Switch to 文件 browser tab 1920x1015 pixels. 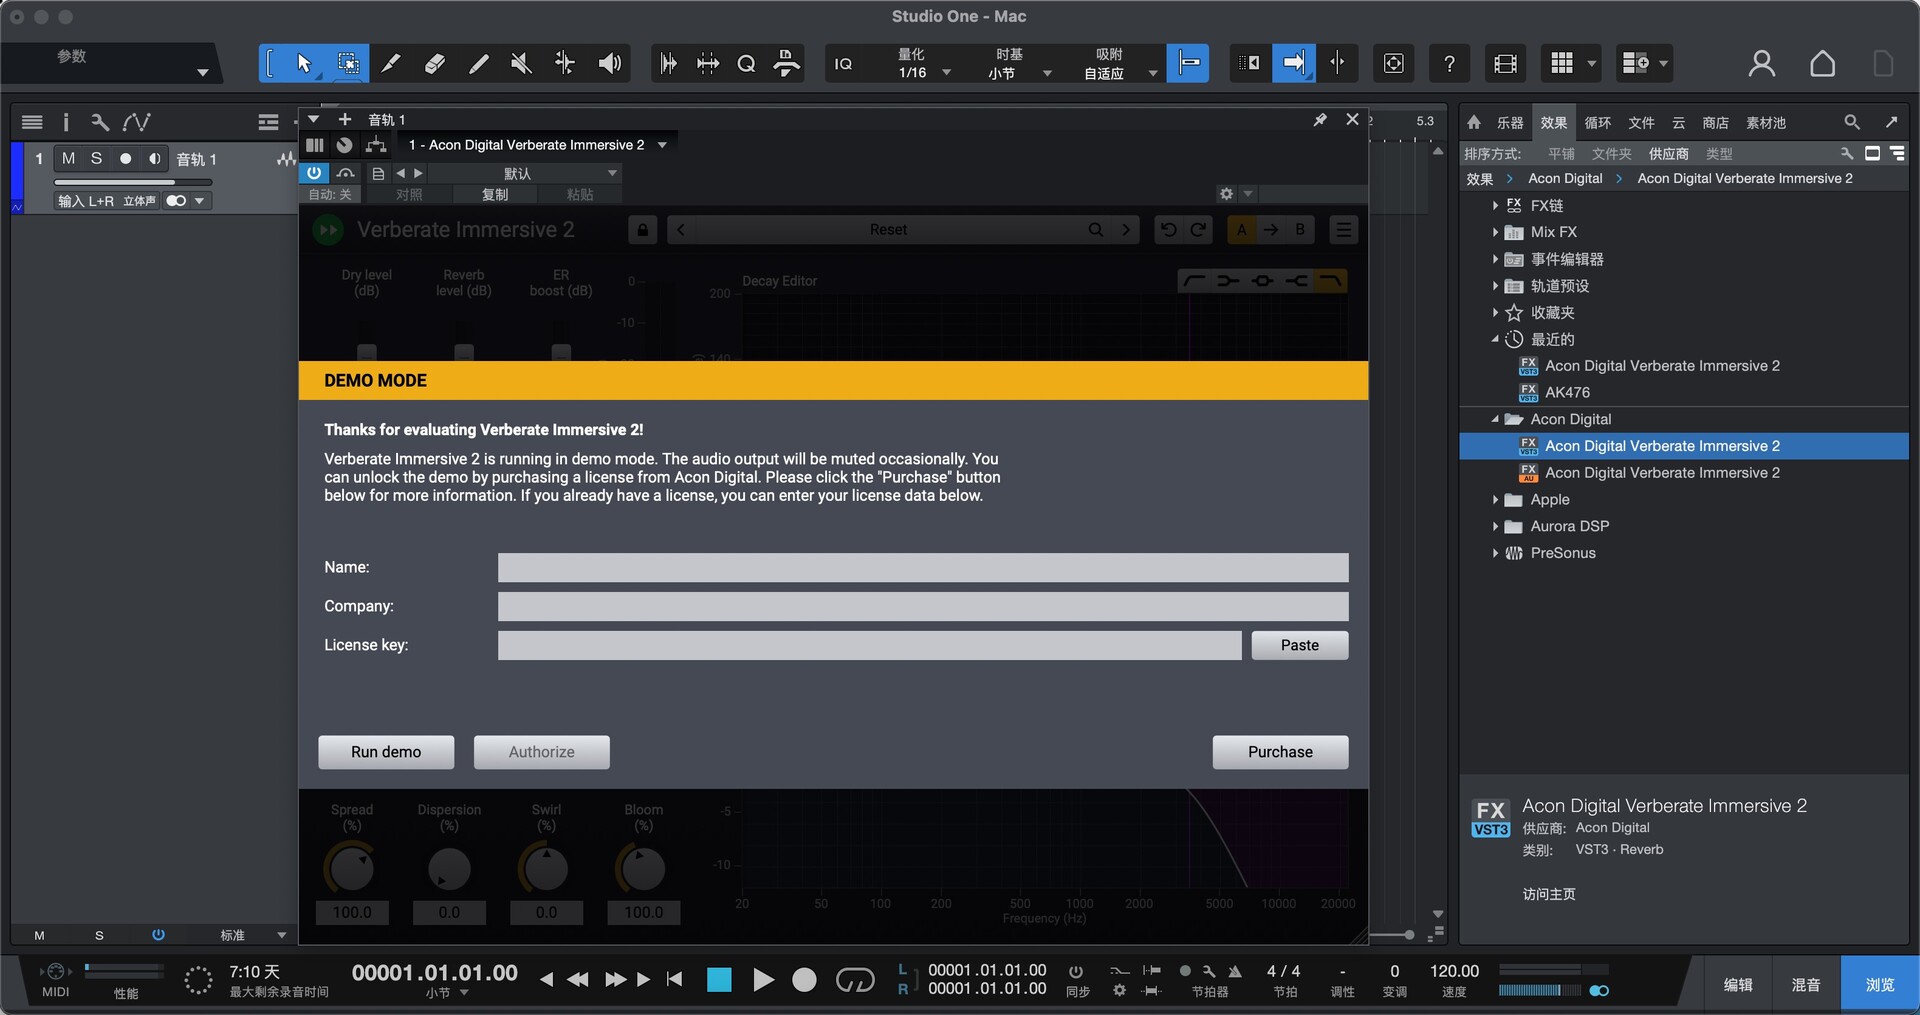(1641, 122)
